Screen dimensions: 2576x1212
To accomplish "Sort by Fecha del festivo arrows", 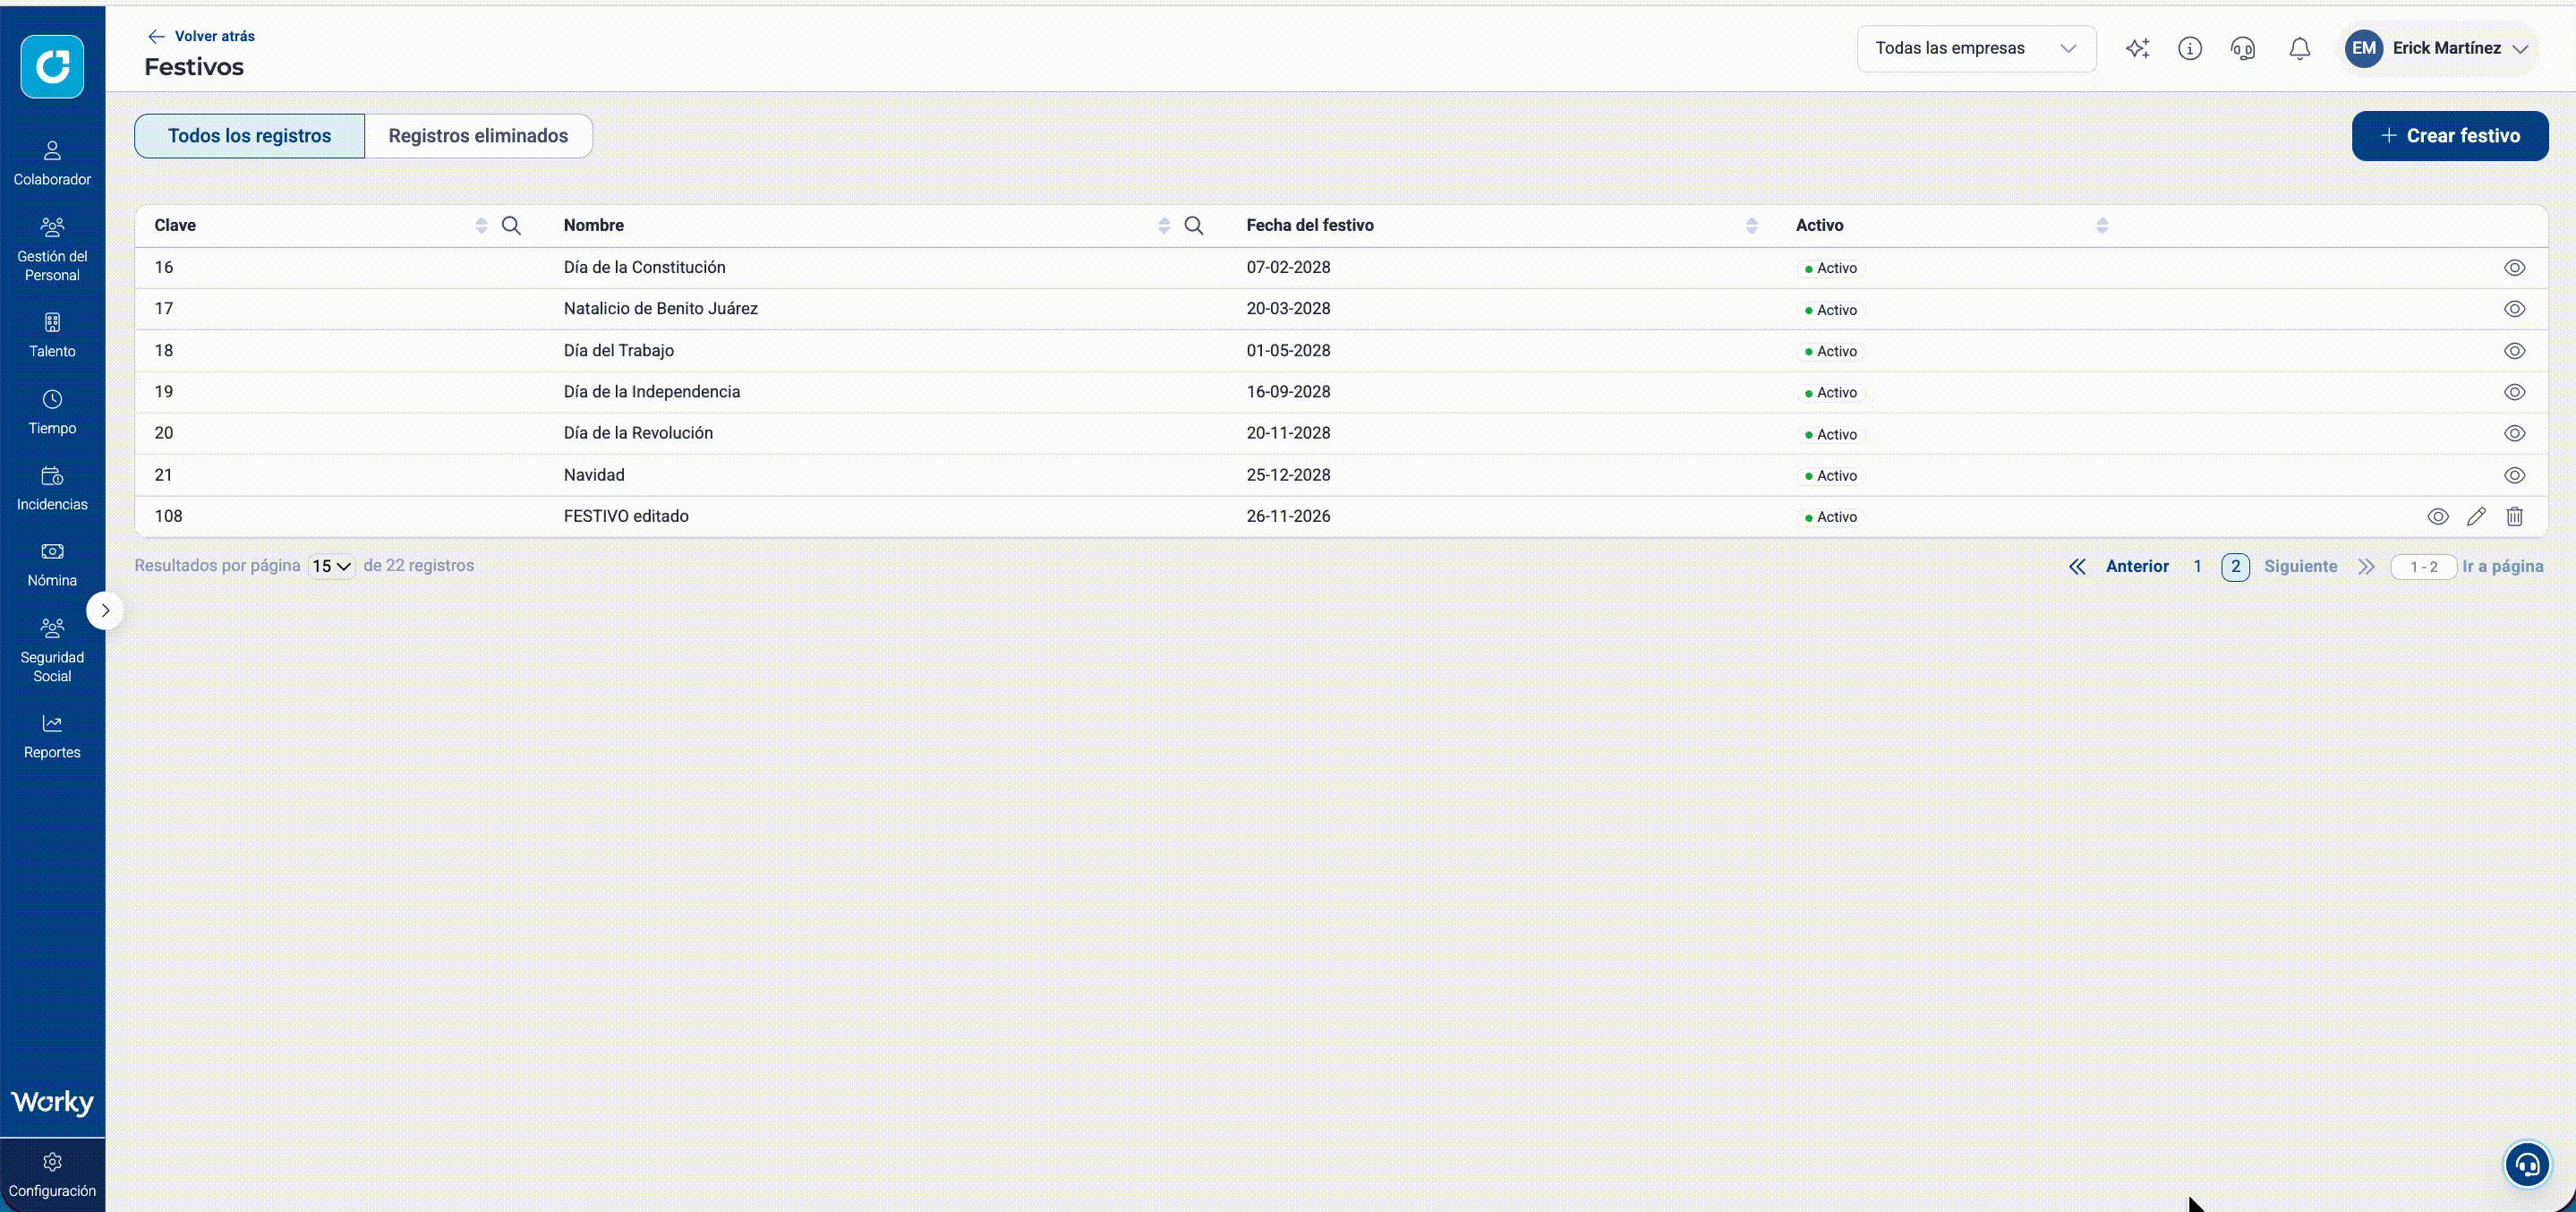I will (x=1751, y=226).
